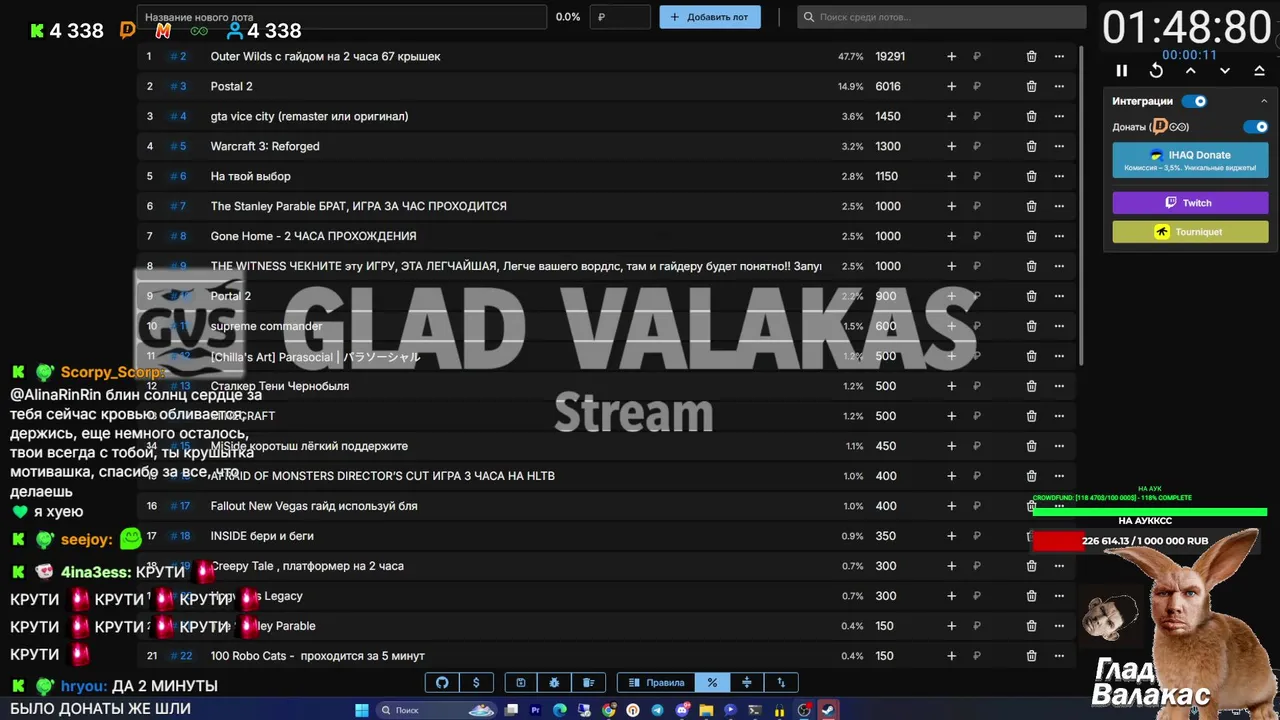The width and height of the screenshot is (1280, 720).
Task: Click the eject-style double-up timer icon
Action: click(x=1259, y=71)
